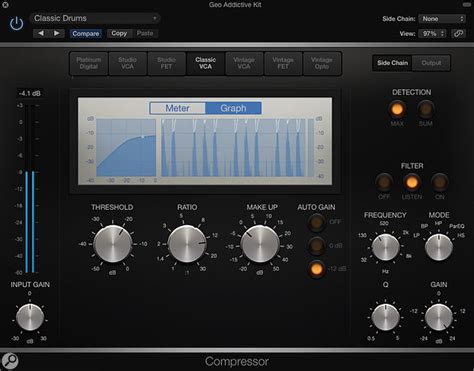Click the Compare button

86,33
